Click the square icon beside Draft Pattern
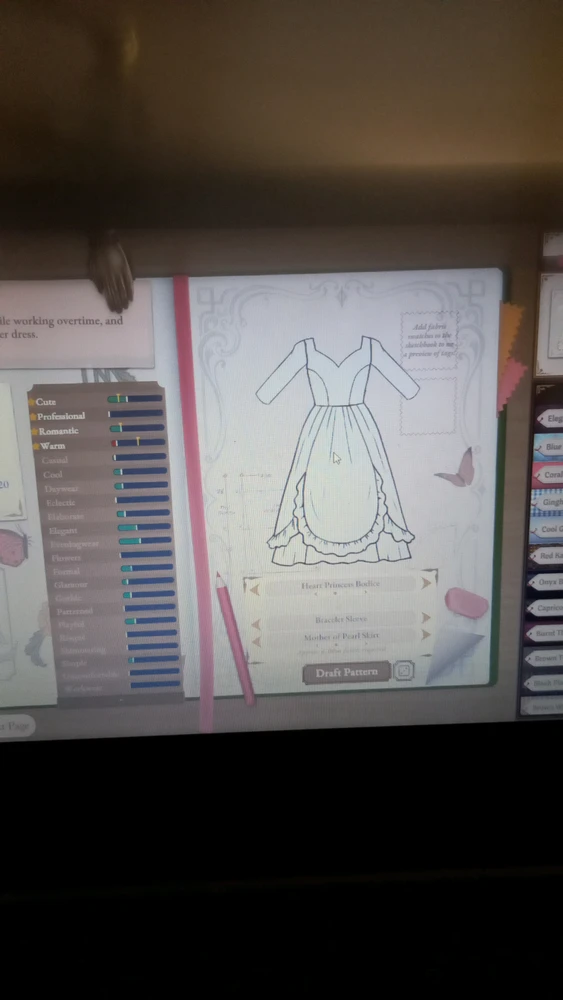This screenshot has height=1000, width=563. (x=404, y=670)
